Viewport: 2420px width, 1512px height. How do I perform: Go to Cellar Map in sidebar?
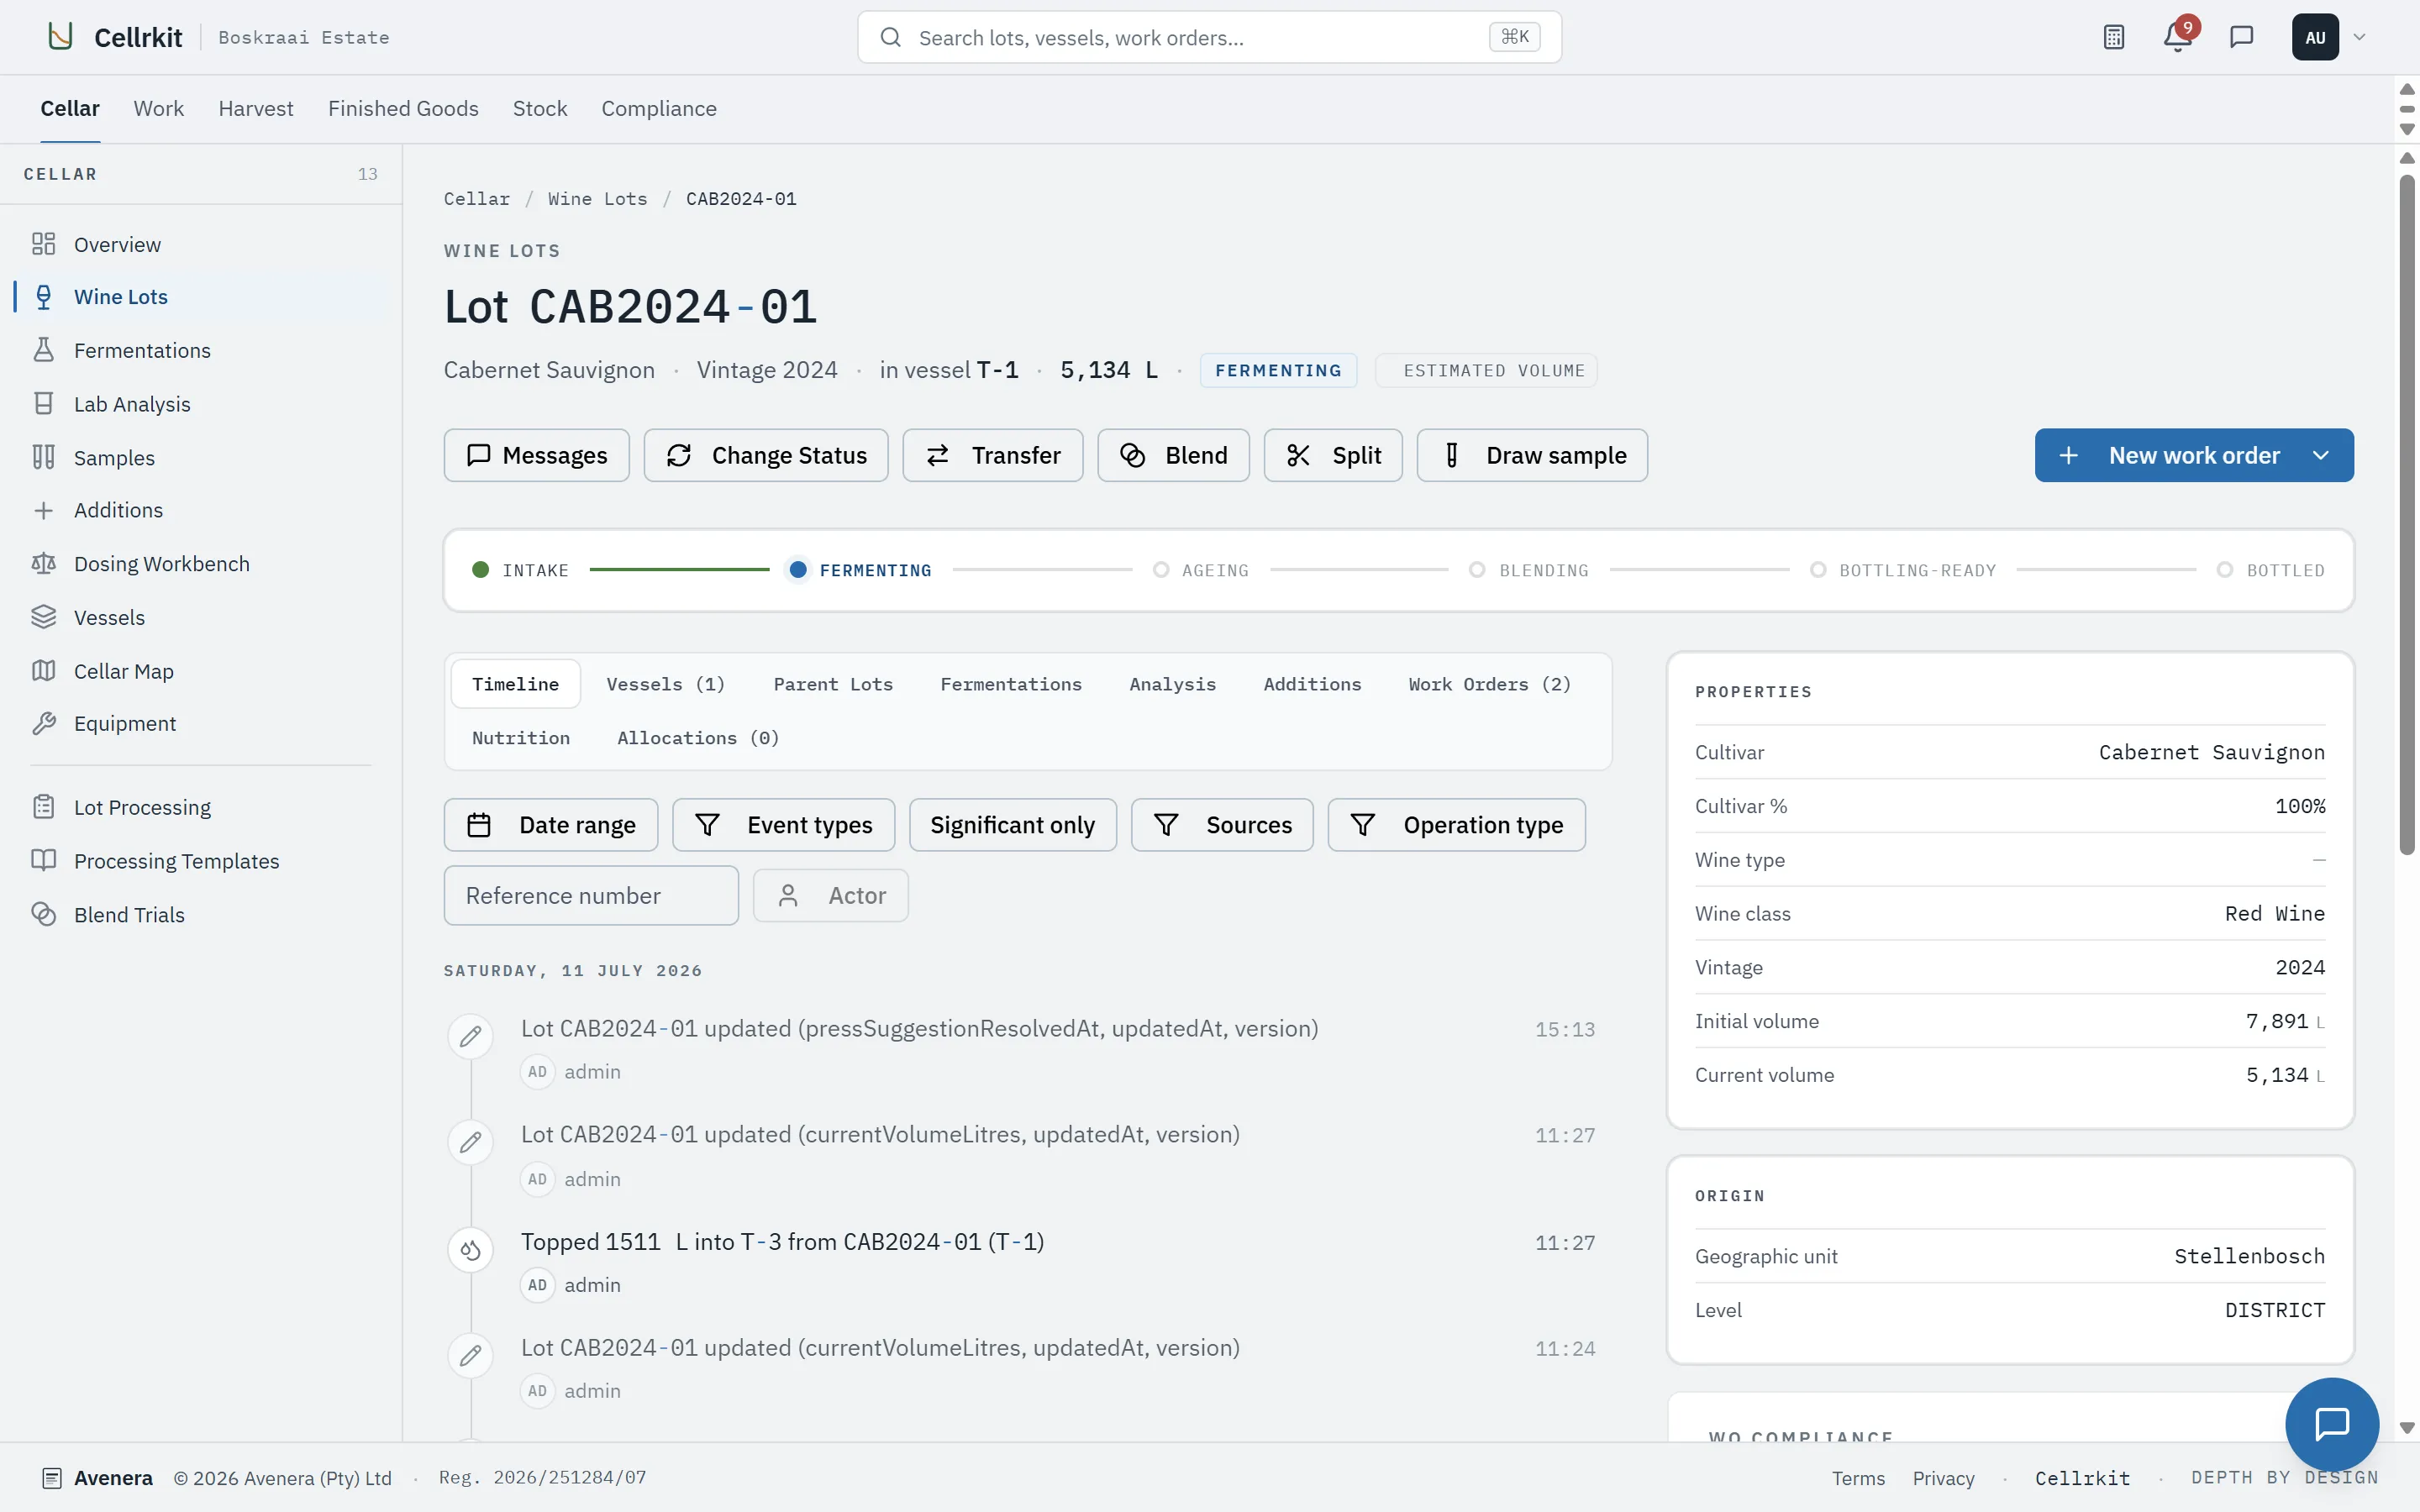coord(123,671)
